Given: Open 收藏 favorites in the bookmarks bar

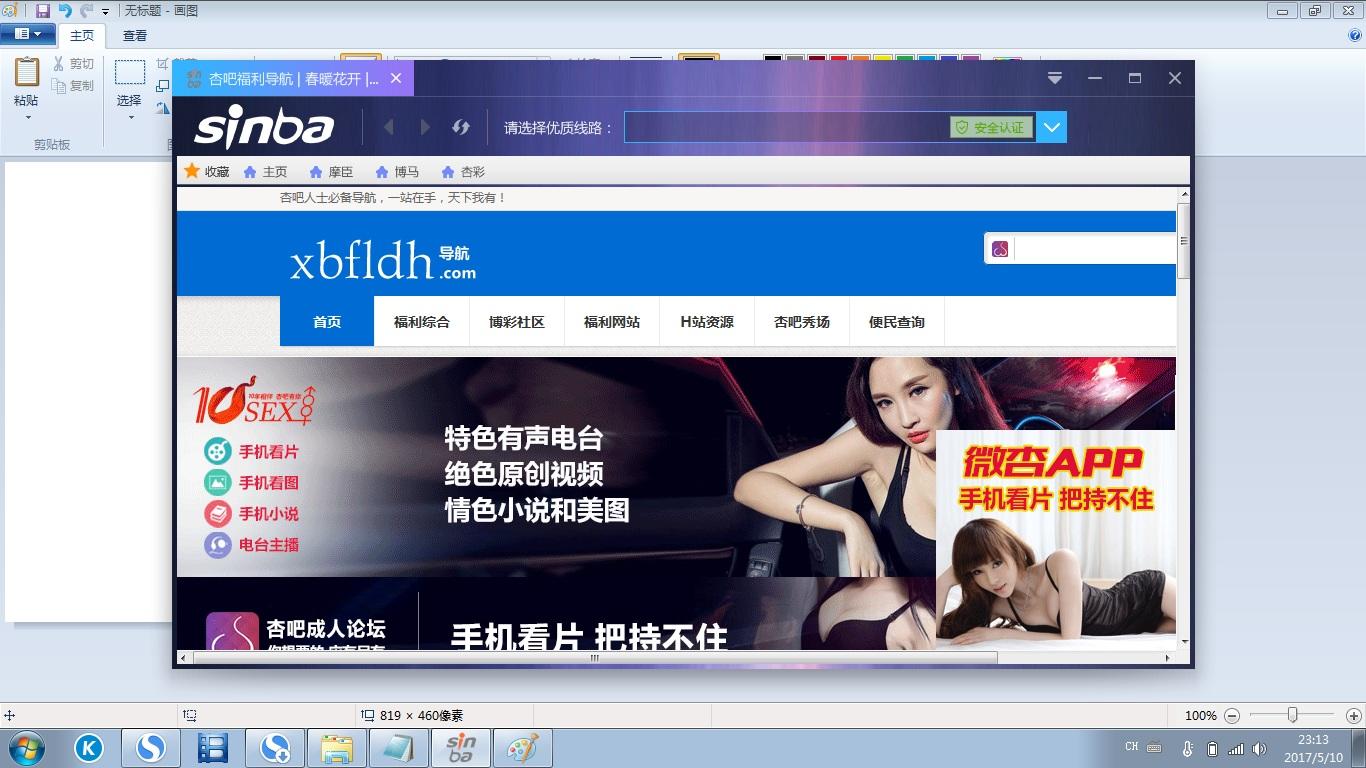Looking at the screenshot, I should pyautogui.click(x=207, y=171).
